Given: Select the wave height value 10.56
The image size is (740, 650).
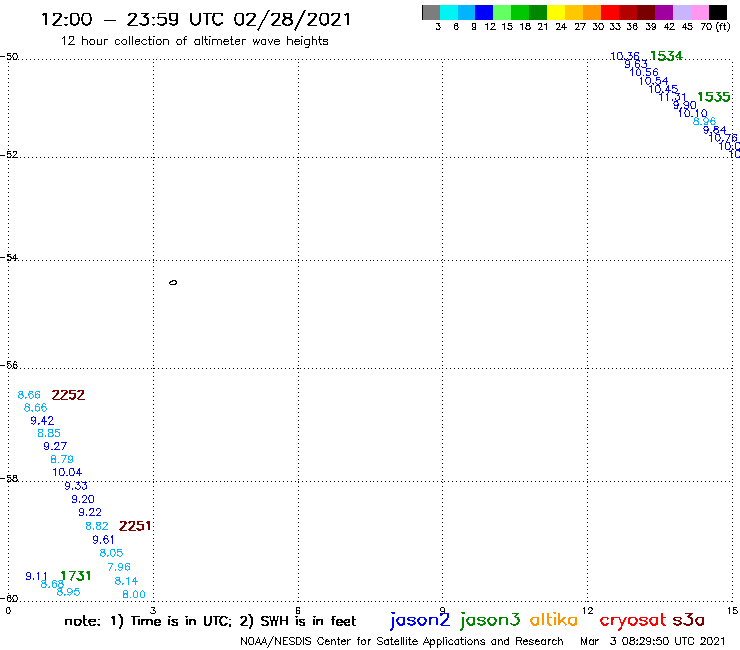Looking at the screenshot, I should 644,72.
